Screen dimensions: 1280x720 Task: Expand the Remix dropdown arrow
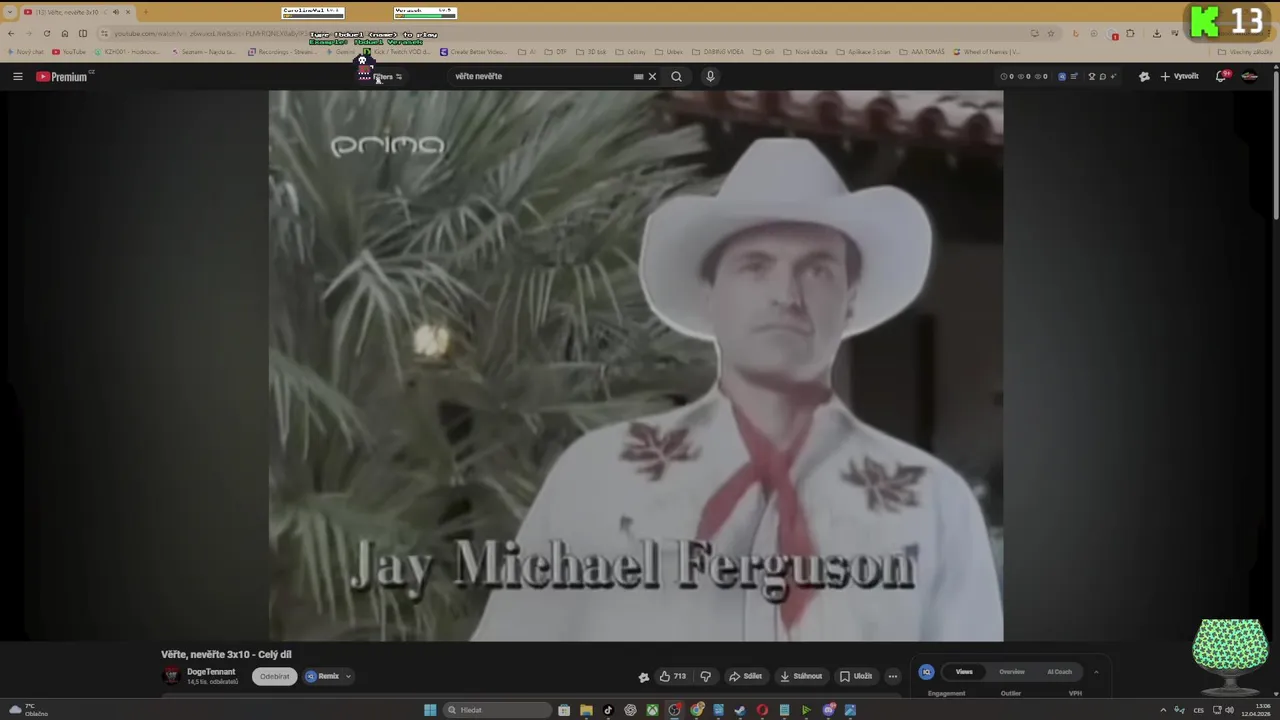348,676
